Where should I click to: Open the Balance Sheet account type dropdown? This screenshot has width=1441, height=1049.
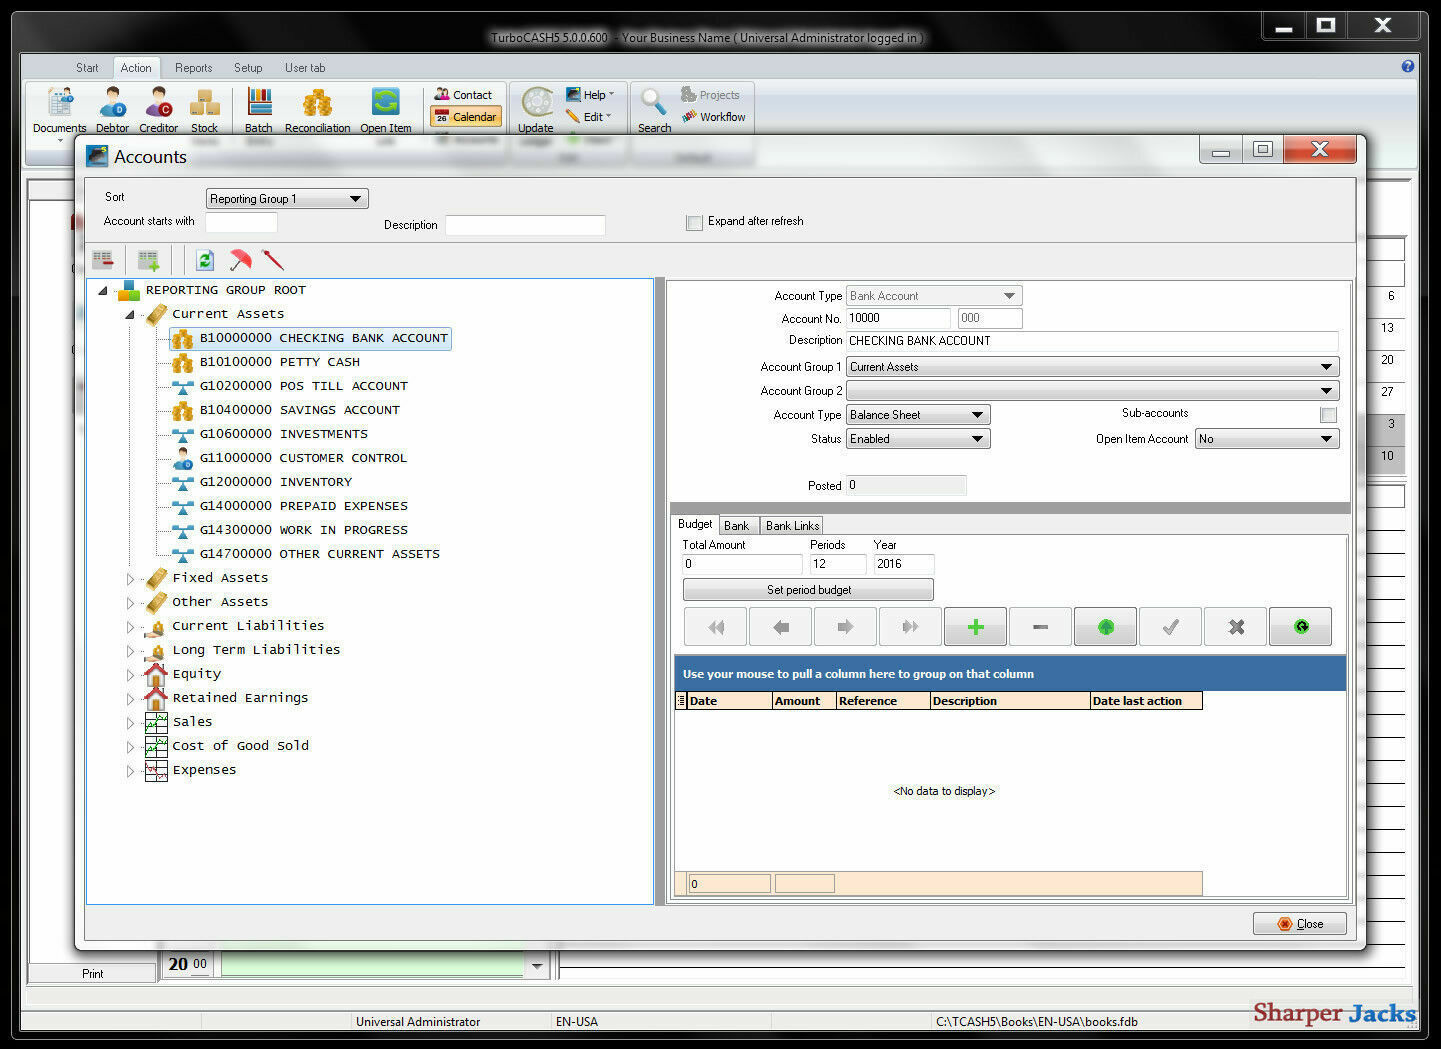pos(918,415)
